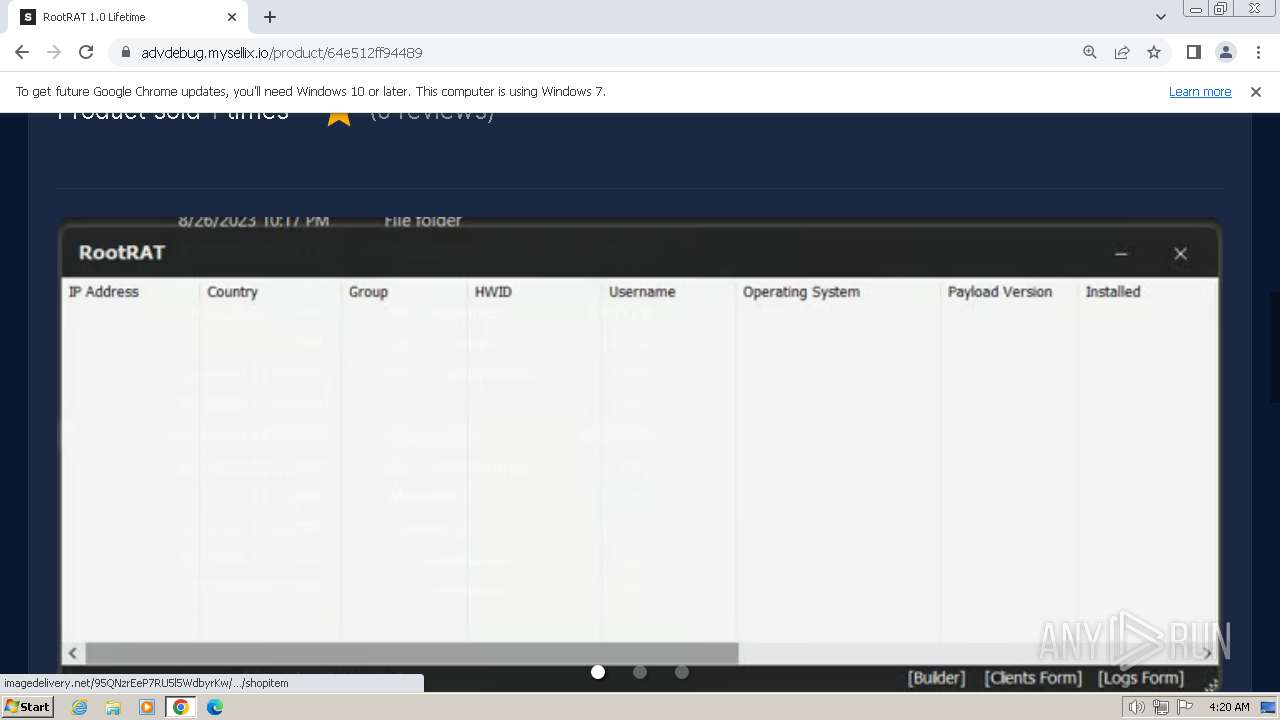Click the Username column header
Image resolution: width=1280 pixels, height=720 pixels.
(x=642, y=292)
